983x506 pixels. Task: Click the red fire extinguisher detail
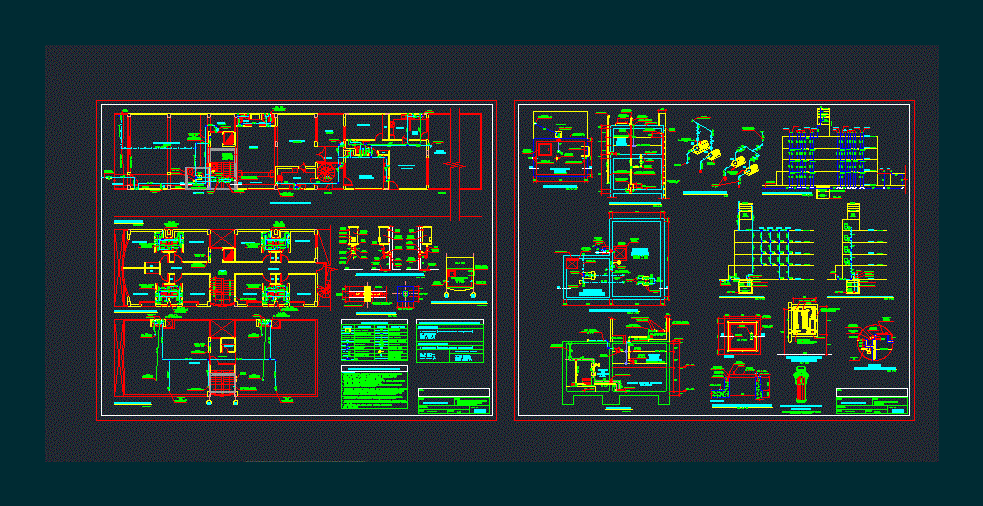click(x=801, y=385)
